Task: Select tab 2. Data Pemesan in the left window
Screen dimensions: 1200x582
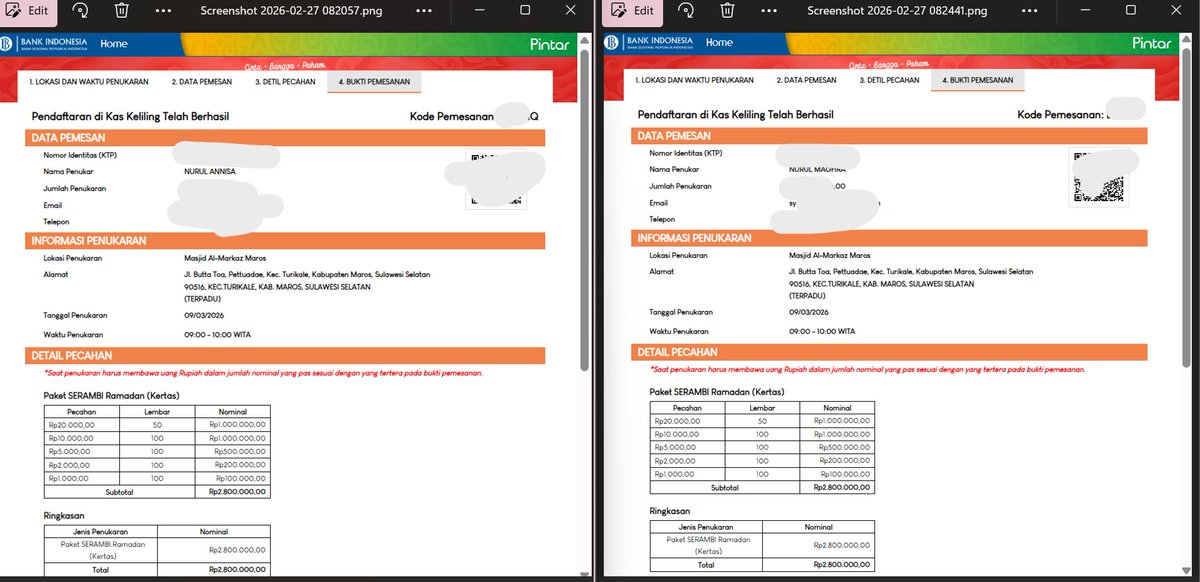Action: tap(201, 82)
